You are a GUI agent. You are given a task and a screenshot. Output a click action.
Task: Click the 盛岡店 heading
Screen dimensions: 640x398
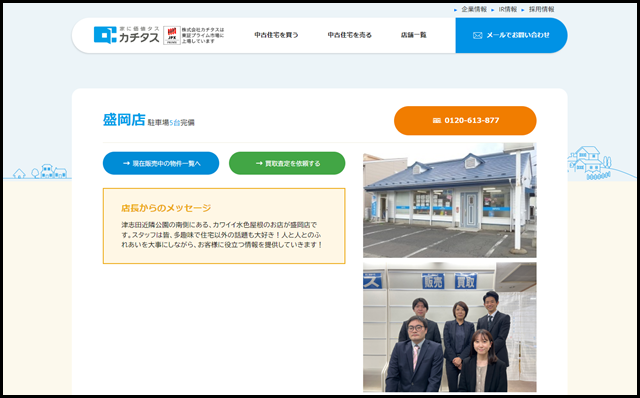(124, 120)
